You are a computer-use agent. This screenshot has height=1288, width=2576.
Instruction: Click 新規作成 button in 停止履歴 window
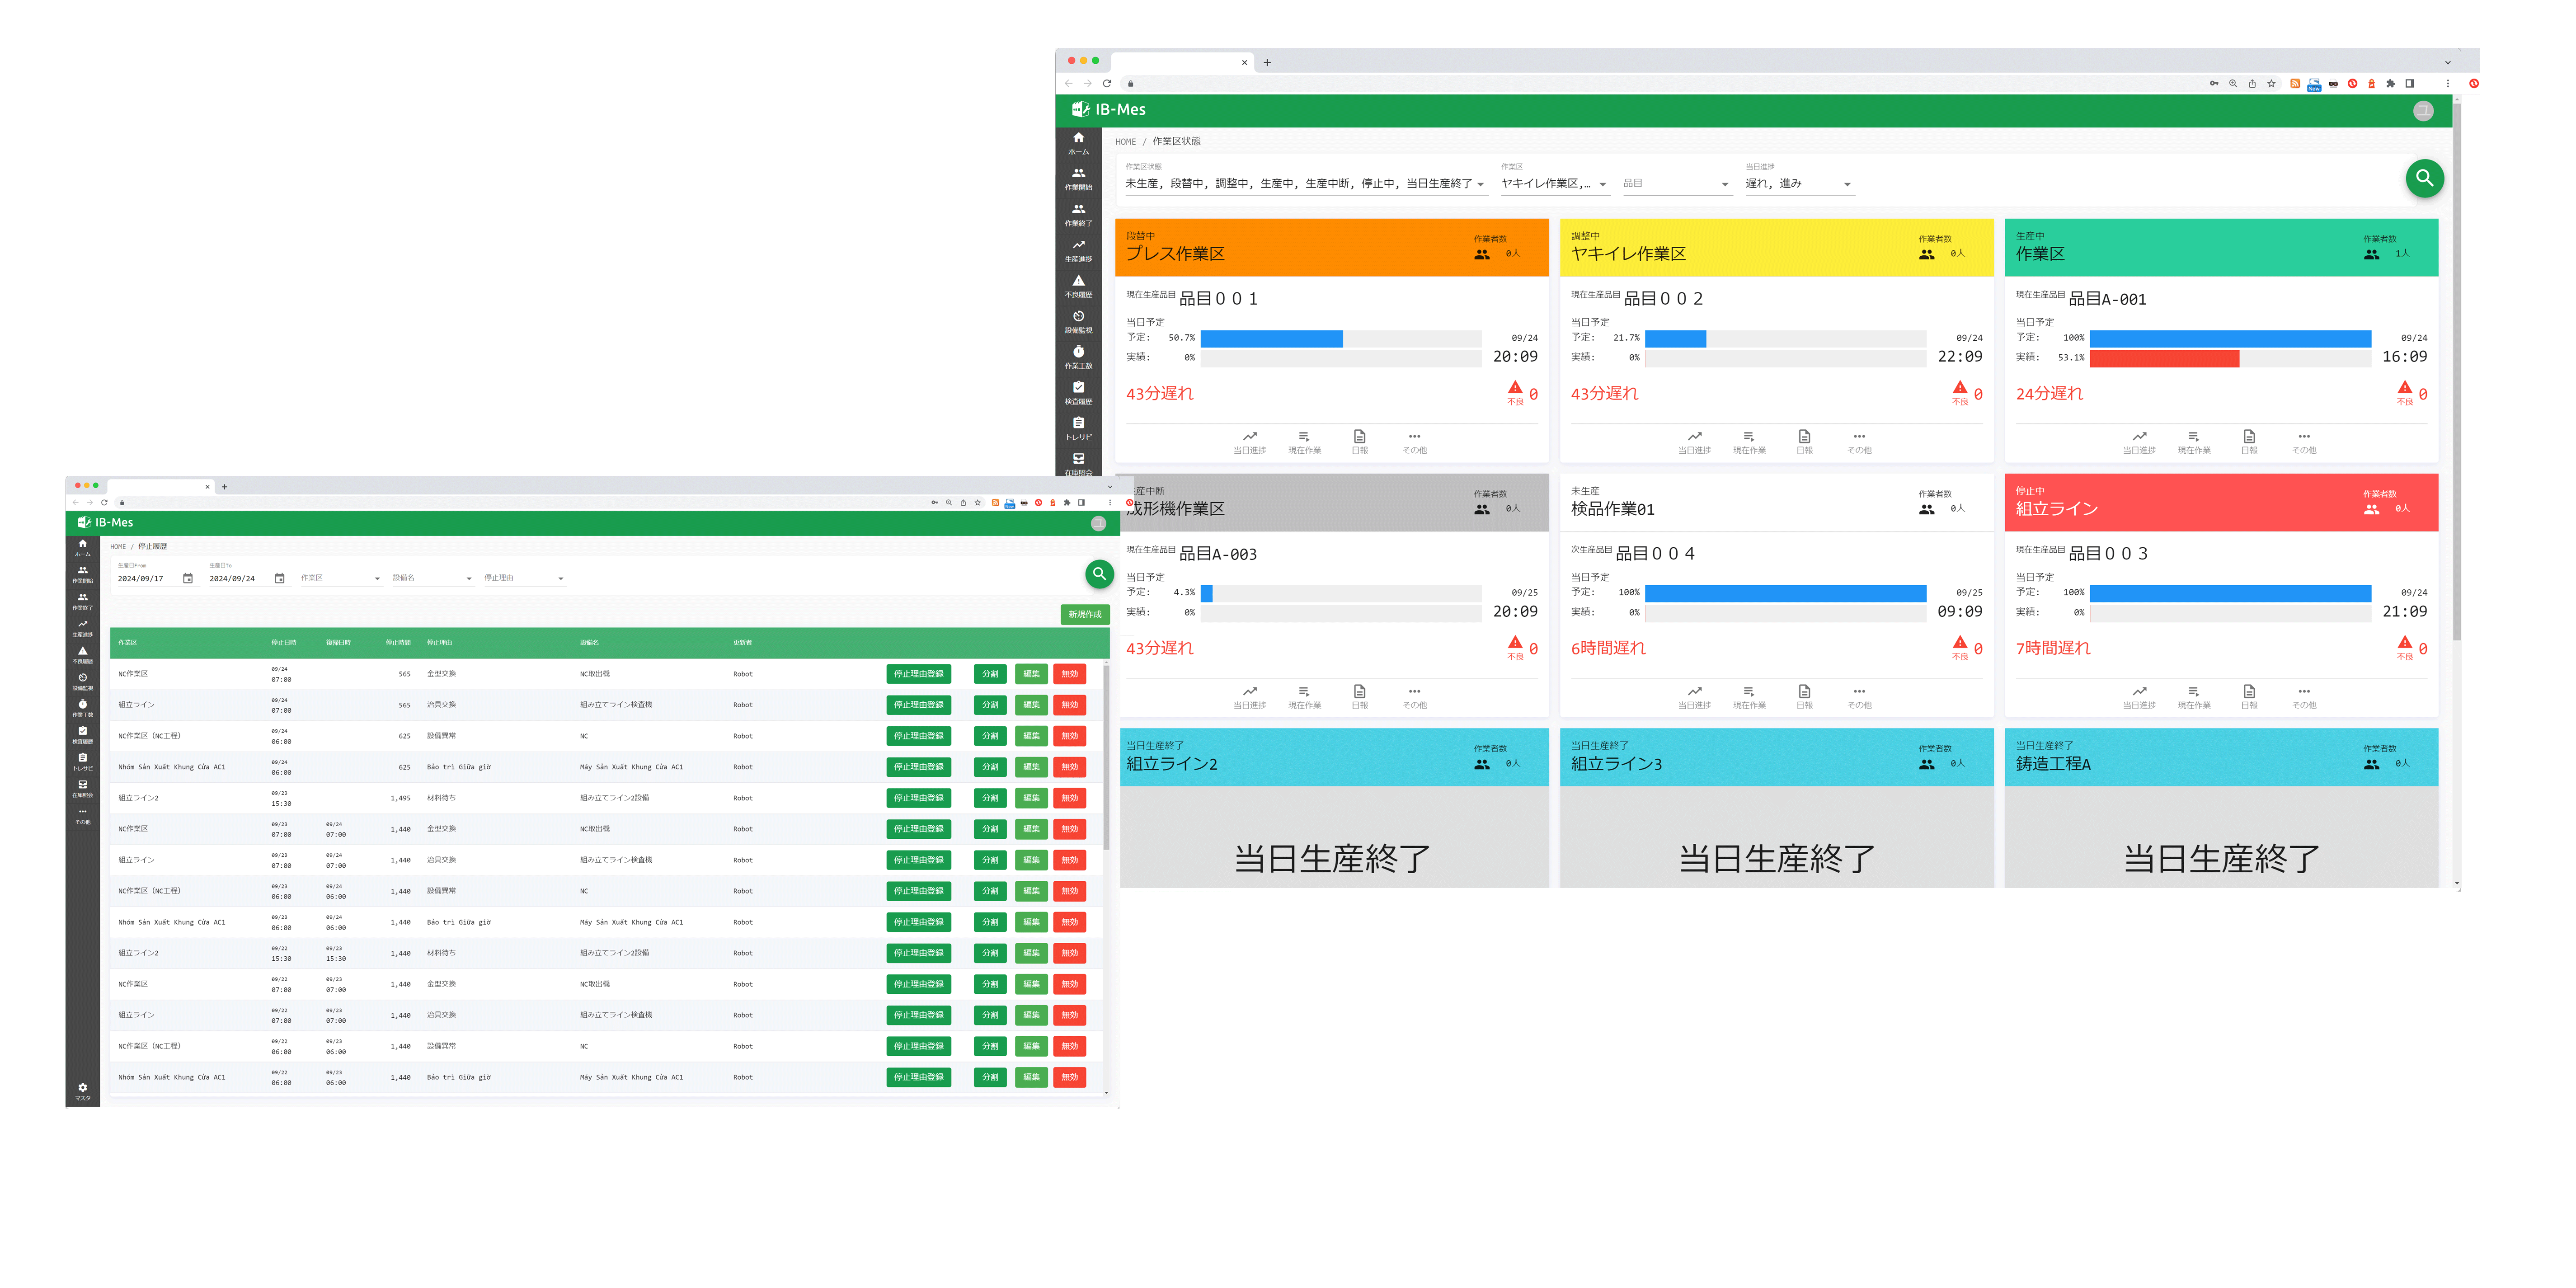click(x=1084, y=614)
